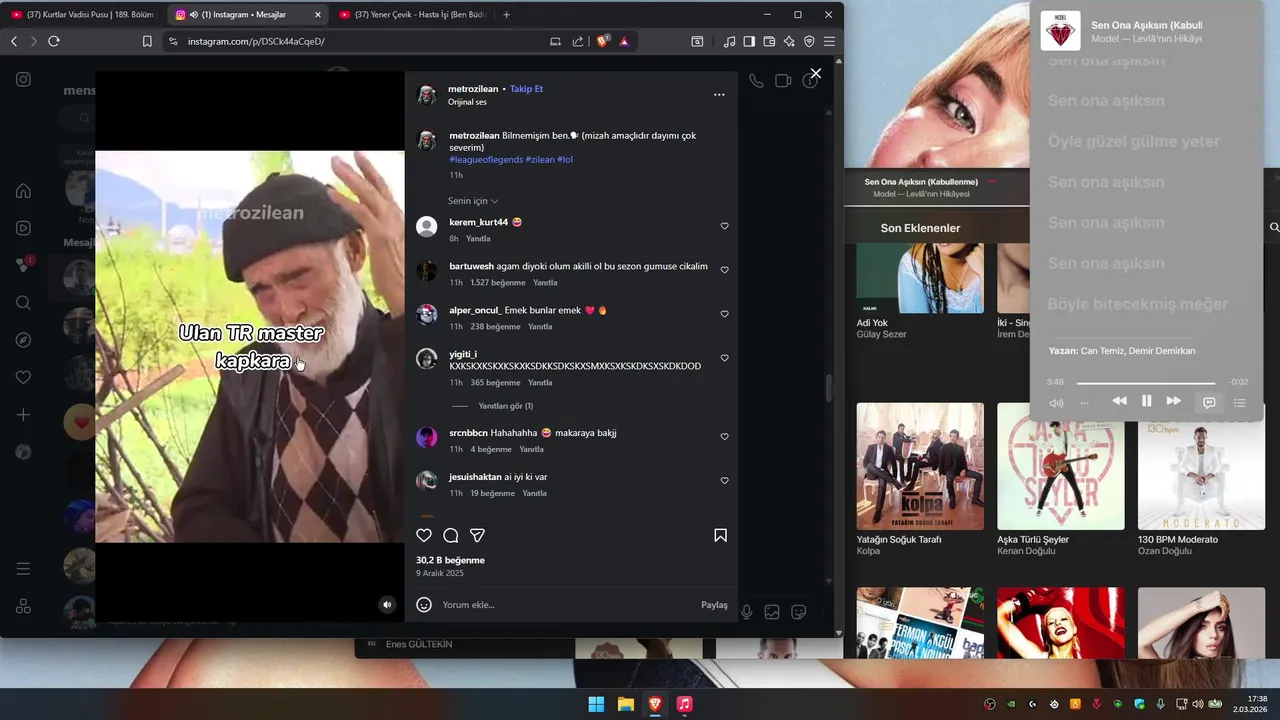
Task: Share the post via paper-plane icon
Action: pos(477,536)
